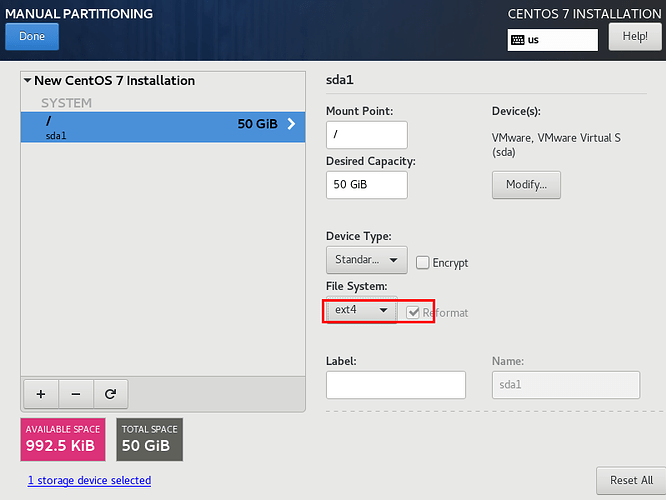Open the ext4 File System dropdown
Viewport: 666px width, 500px height.
(361, 310)
